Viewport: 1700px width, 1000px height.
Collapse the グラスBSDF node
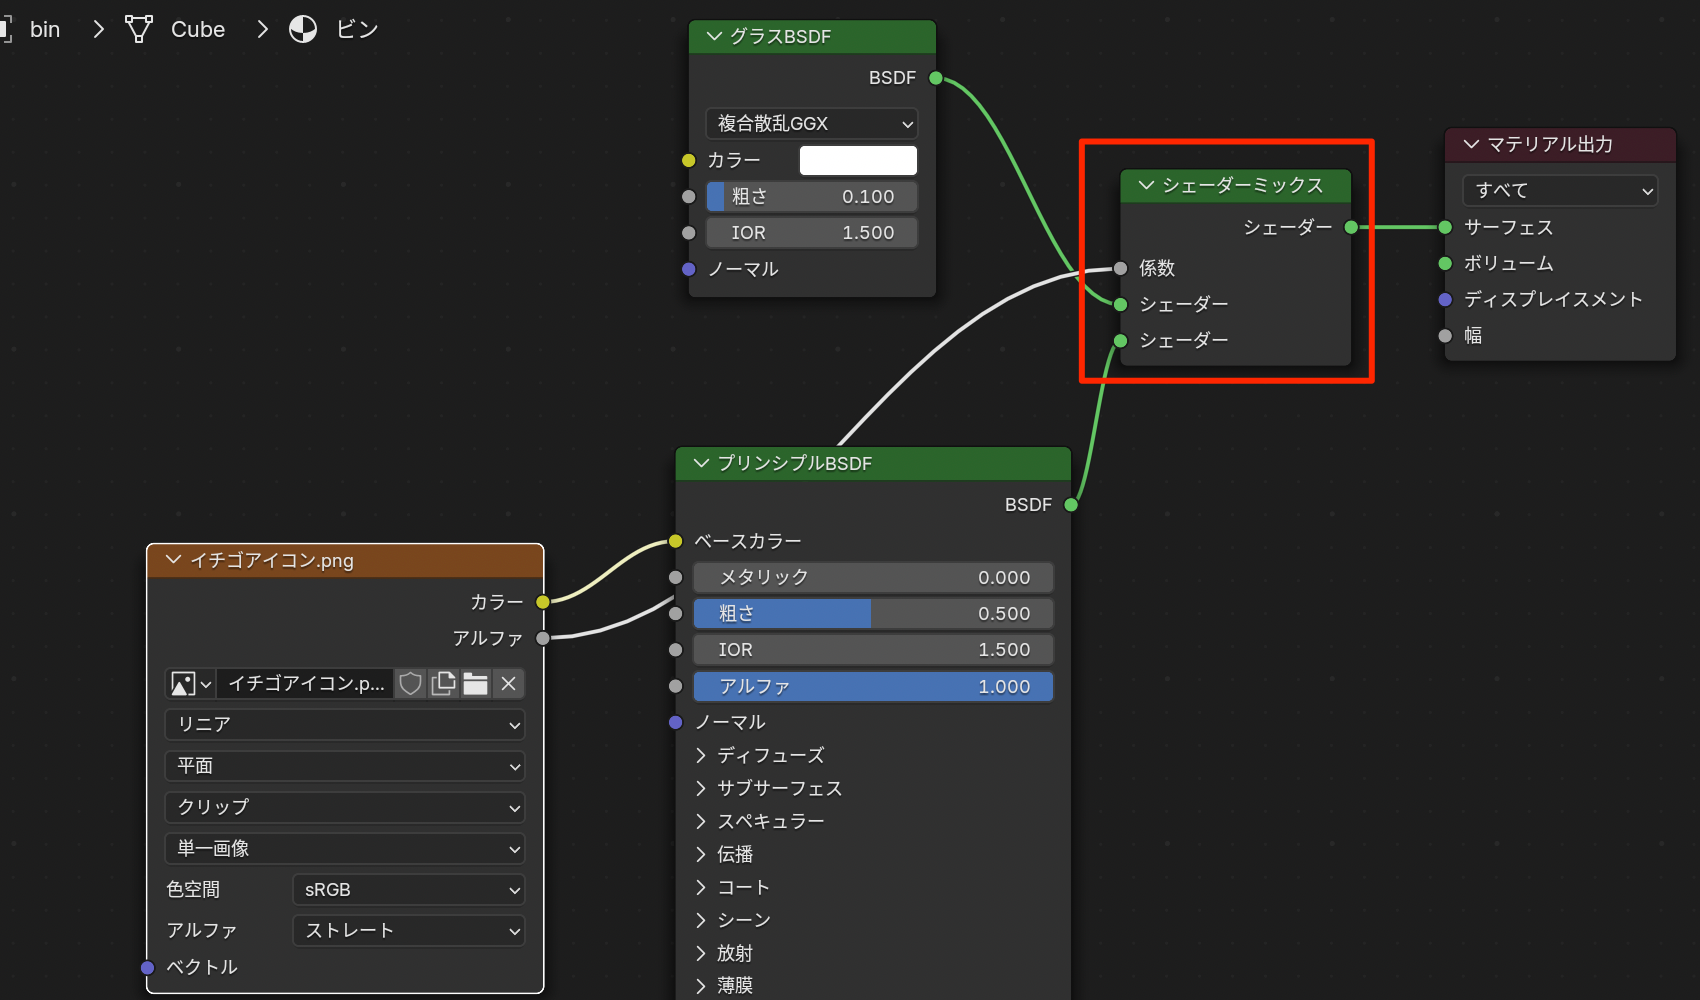pyautogui.click(x=714, y=37)
